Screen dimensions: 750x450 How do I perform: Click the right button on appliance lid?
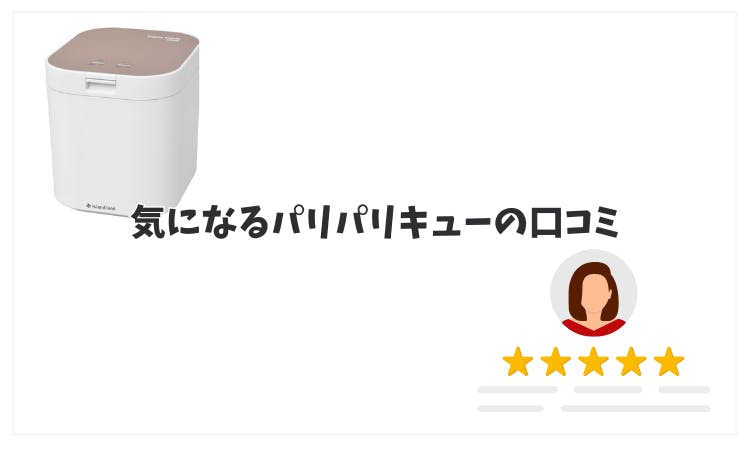coord(124,64)
